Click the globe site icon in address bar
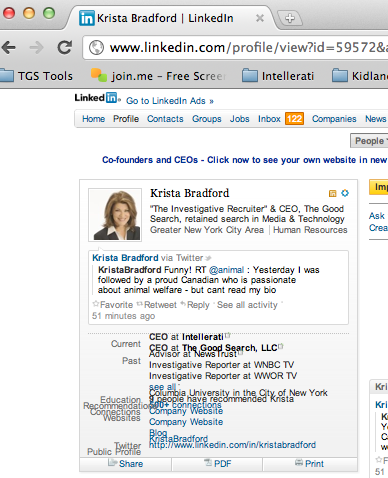Viewport: 388px width, 478px height. [x=96, y=47]
